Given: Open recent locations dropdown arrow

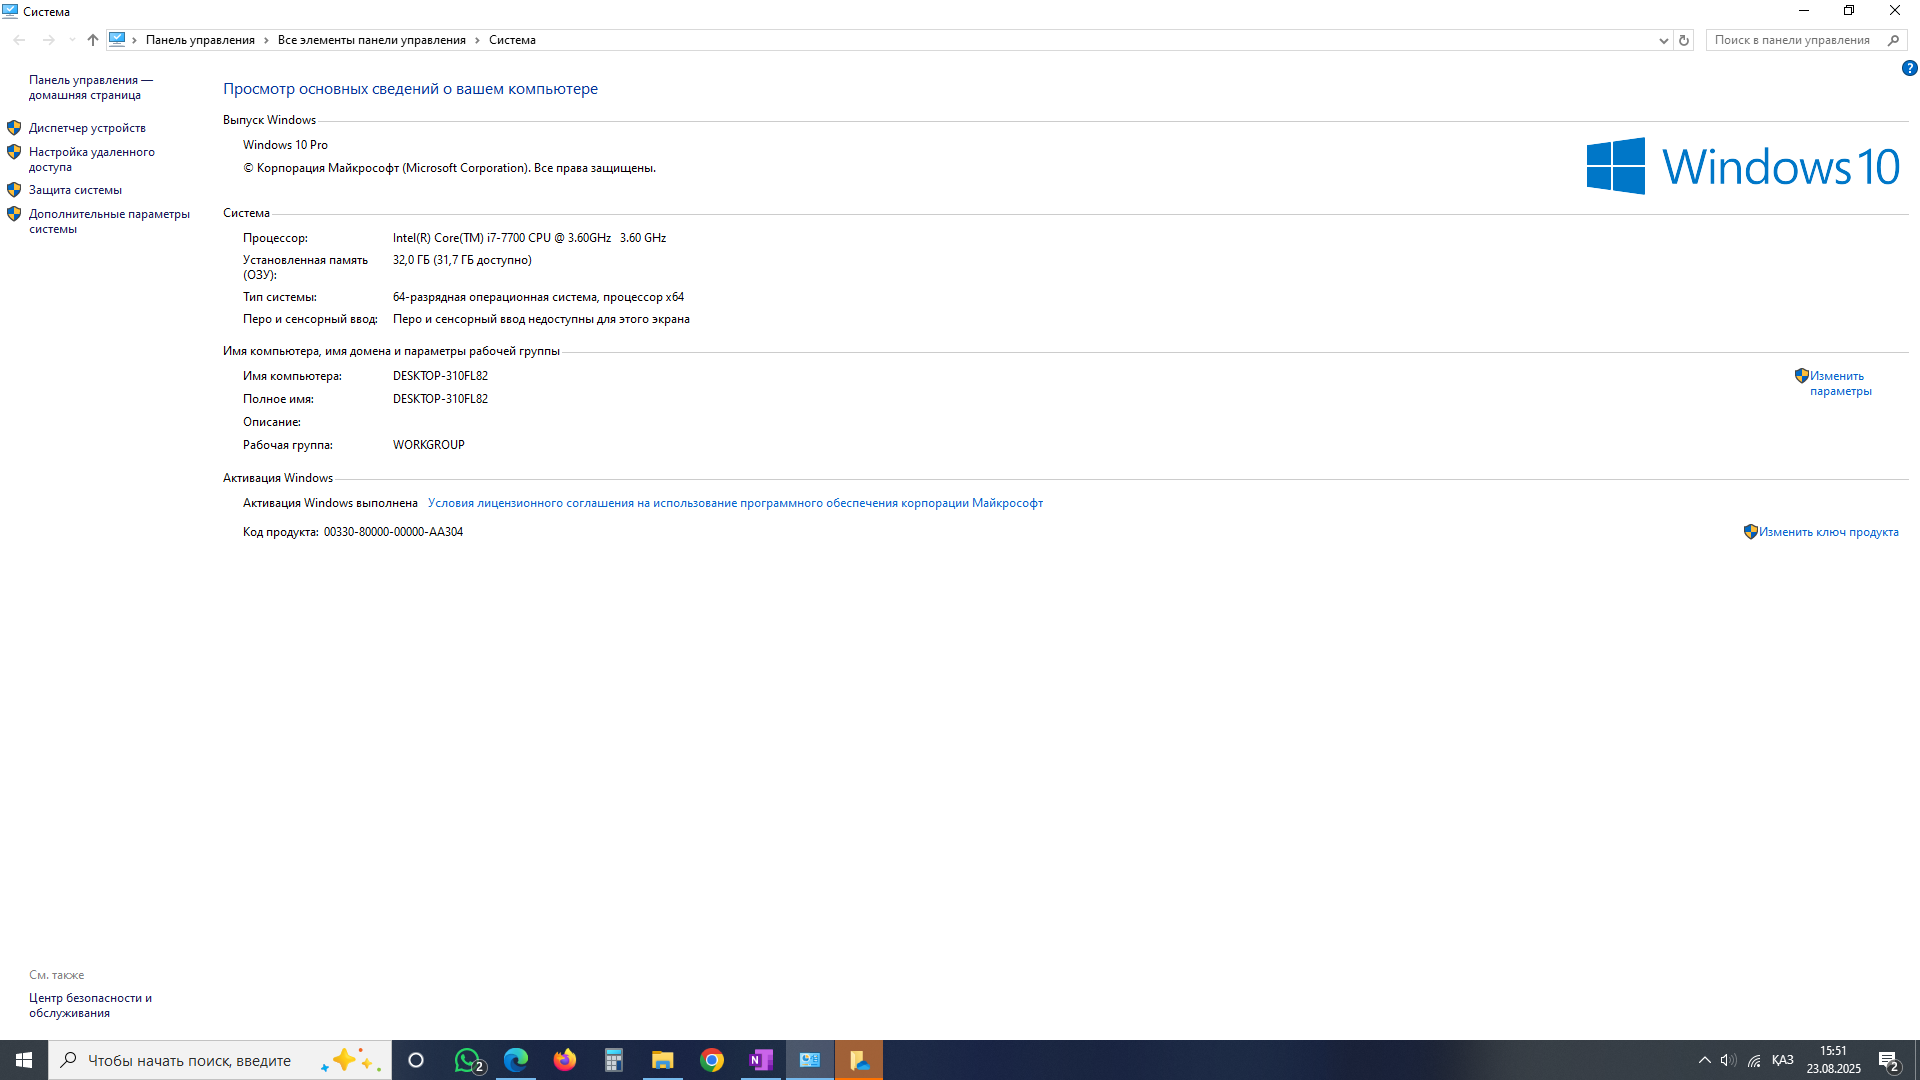Looking at the screenshot, I should (72, 40).
